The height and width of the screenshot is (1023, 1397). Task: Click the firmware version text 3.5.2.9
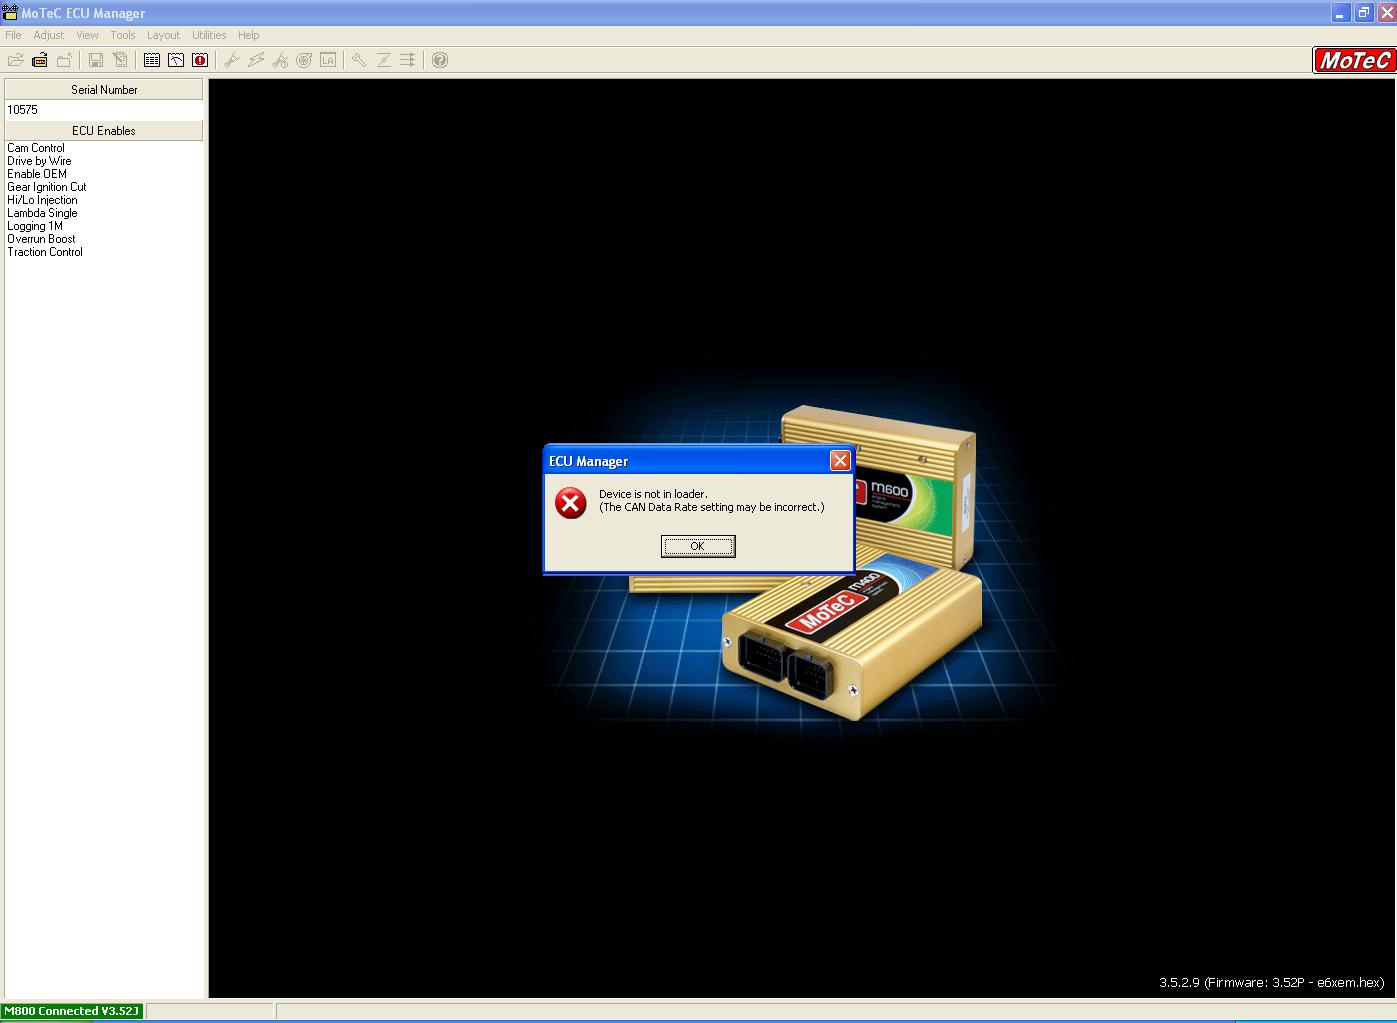coord(1271,982)
